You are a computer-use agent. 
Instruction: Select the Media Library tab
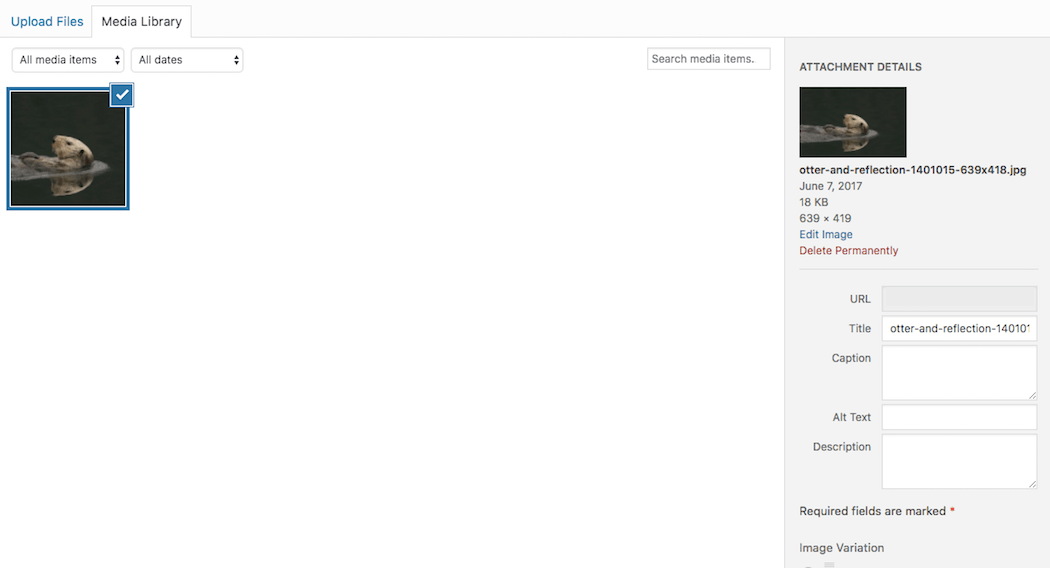pos(141,21)
